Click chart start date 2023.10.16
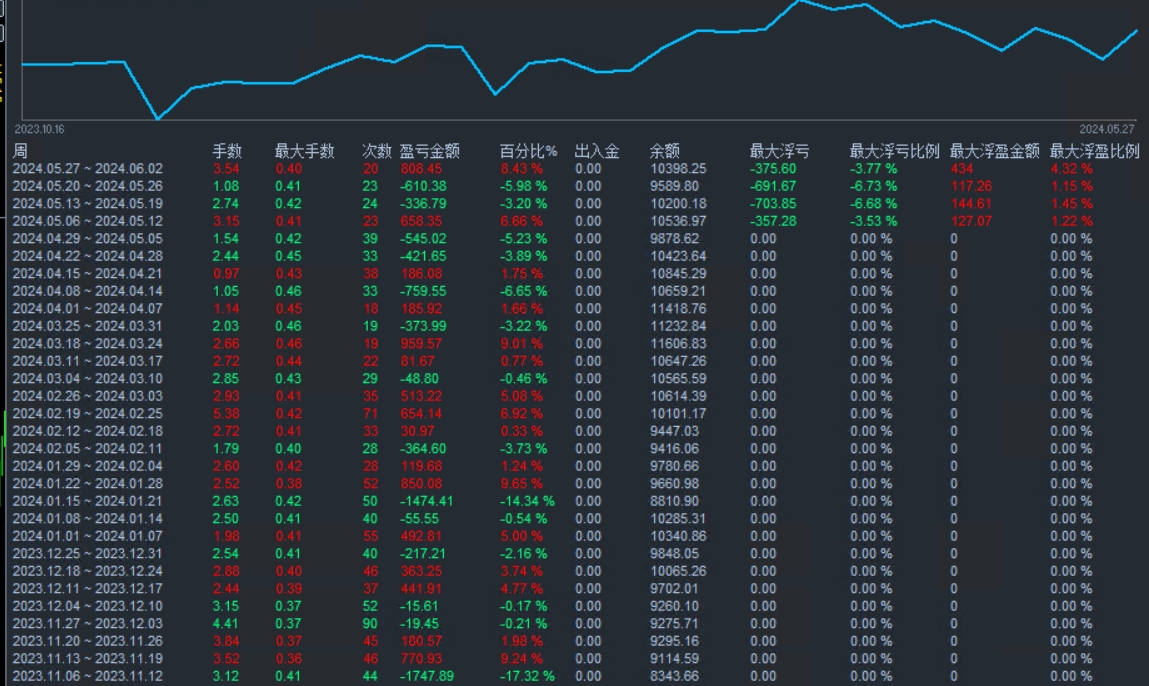1149x686 pixels. coord(40,129)
